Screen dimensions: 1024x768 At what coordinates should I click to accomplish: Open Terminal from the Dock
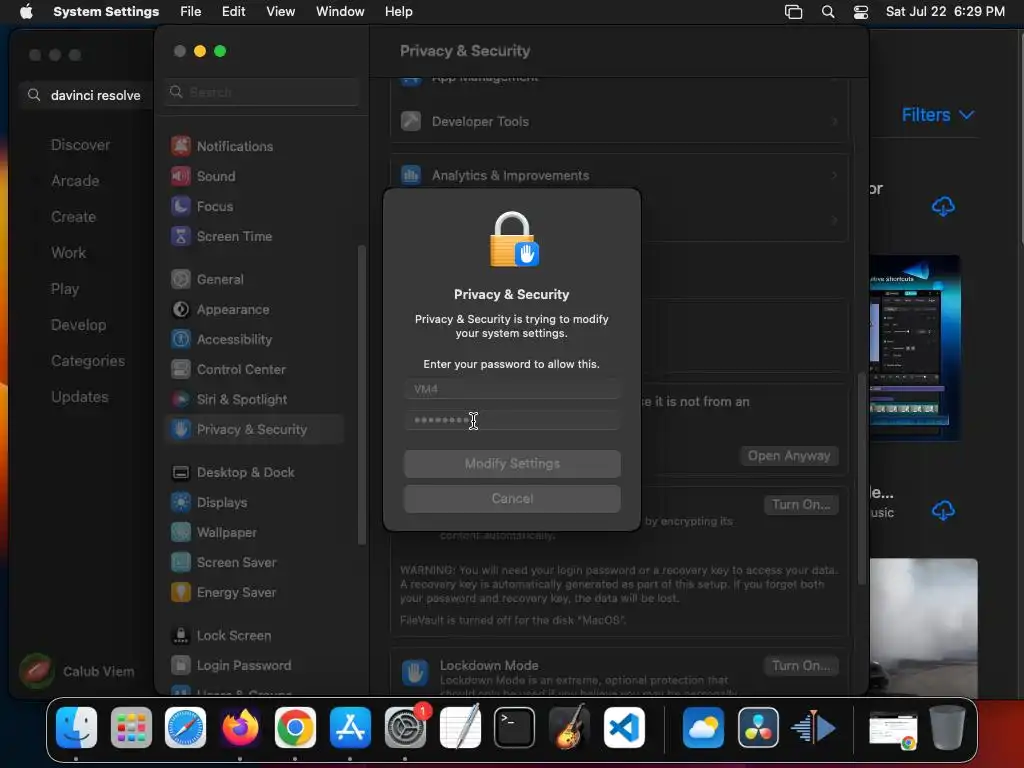(514, 728)
